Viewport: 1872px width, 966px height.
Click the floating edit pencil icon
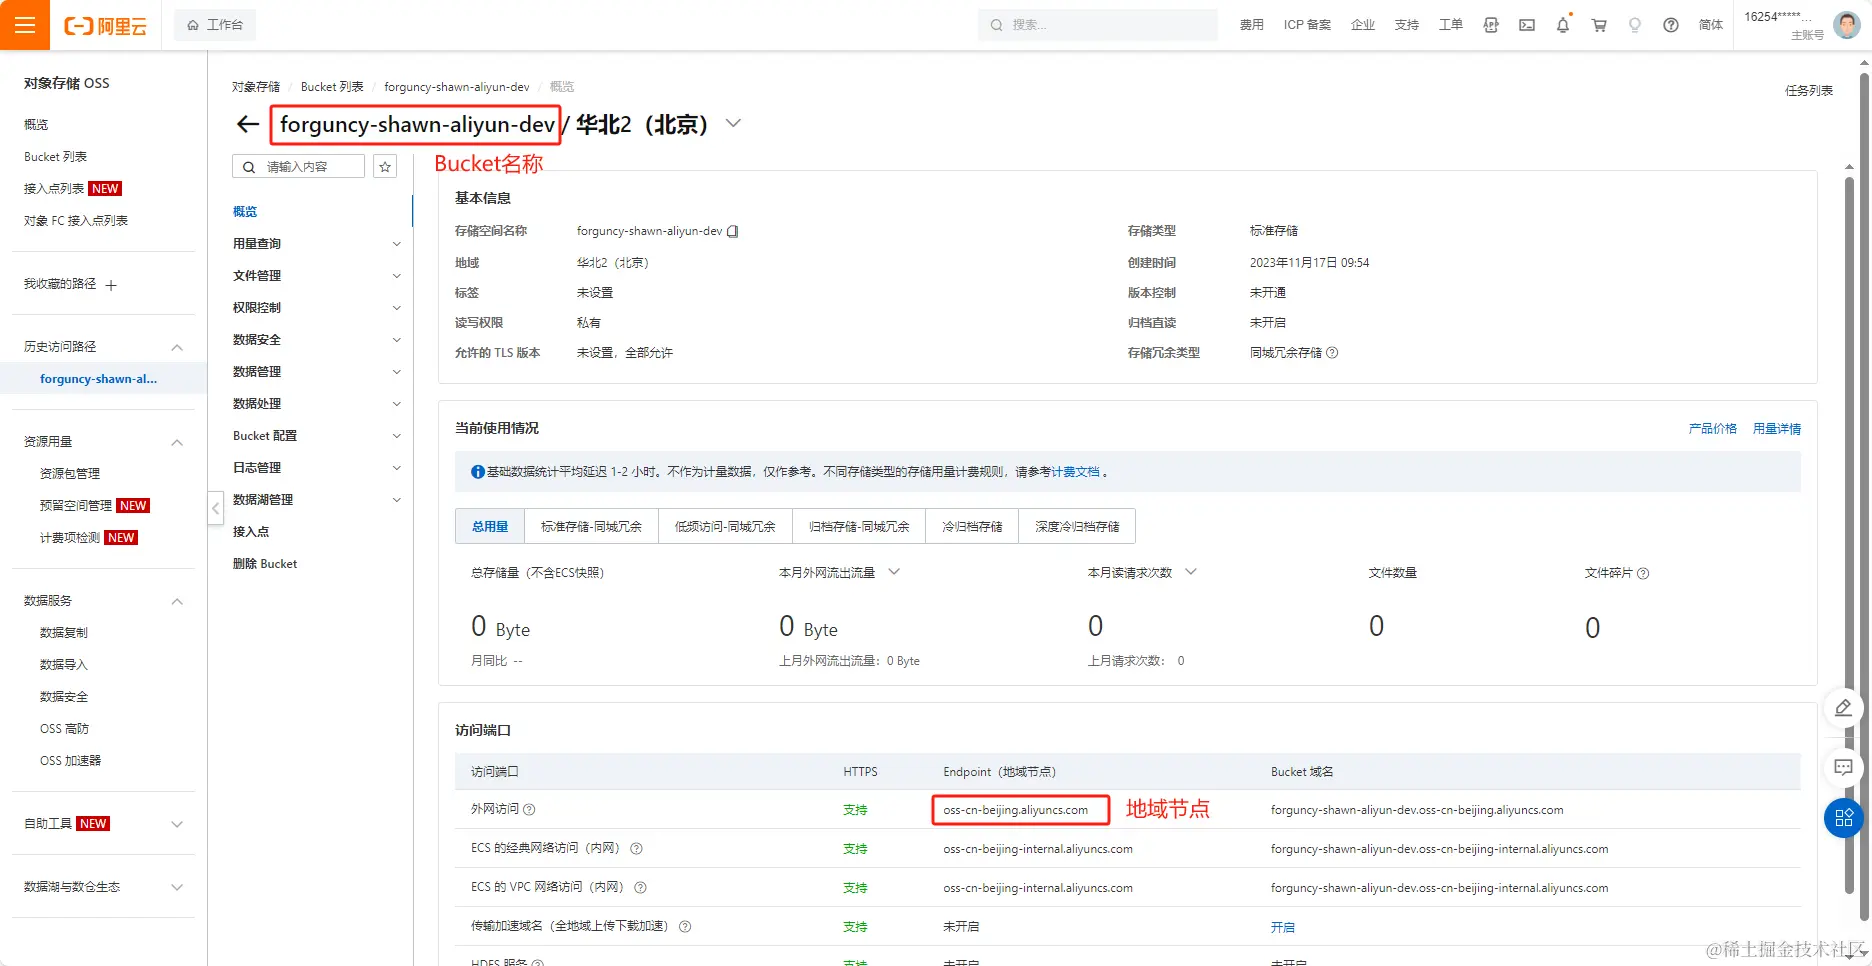coord(1844,708)
